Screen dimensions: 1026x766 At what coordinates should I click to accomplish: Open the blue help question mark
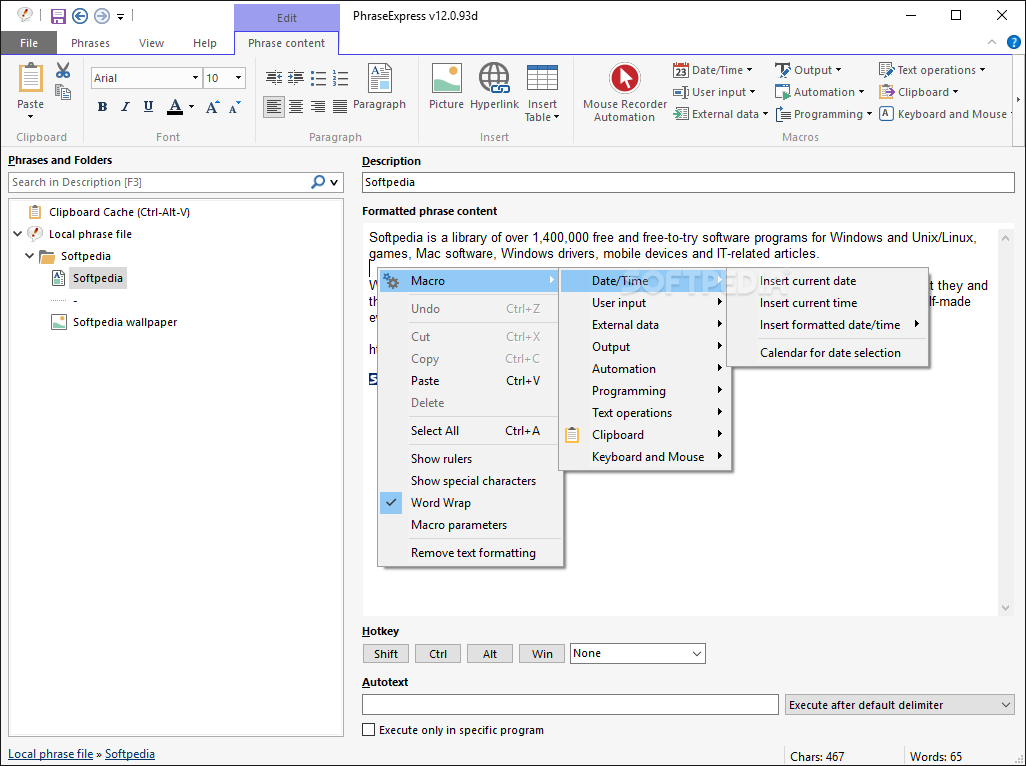1014,43
